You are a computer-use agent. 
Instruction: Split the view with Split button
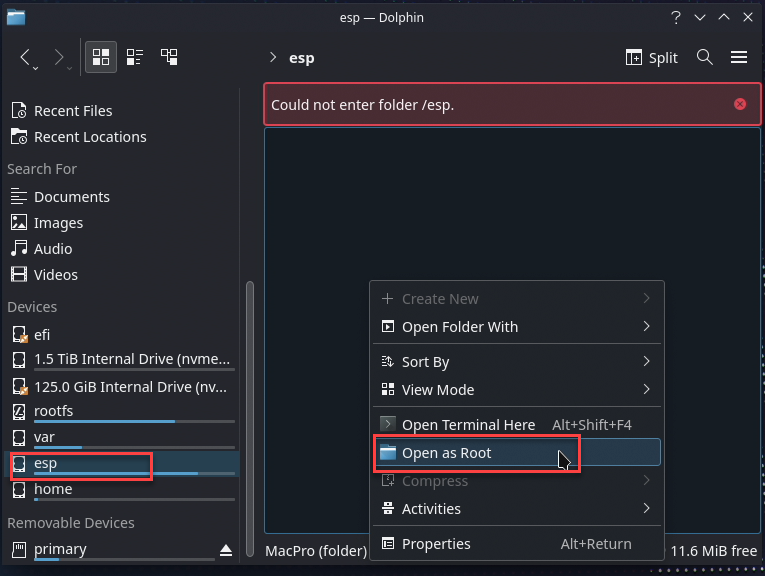point(652,58)
